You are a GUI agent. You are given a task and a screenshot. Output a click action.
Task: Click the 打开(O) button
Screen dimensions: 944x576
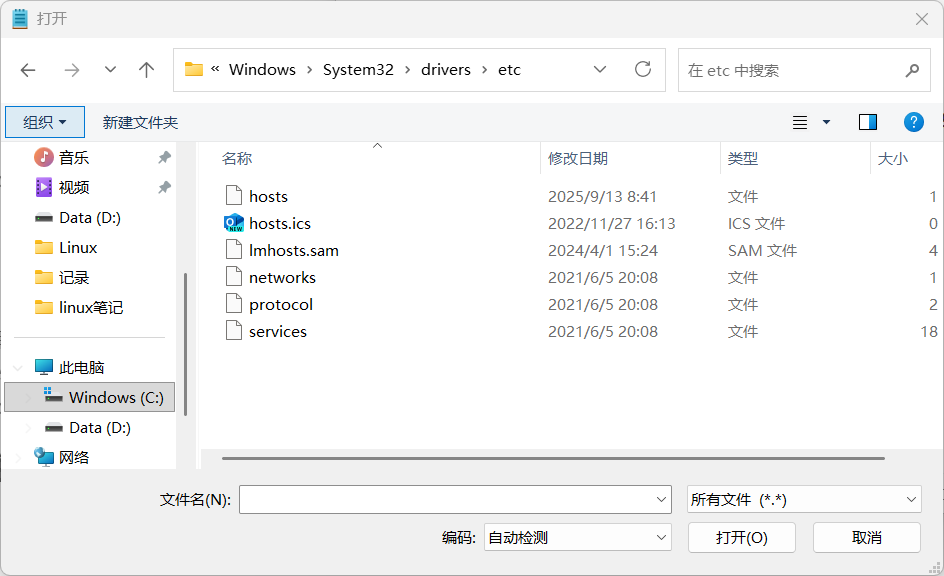(x=742, y=537)
